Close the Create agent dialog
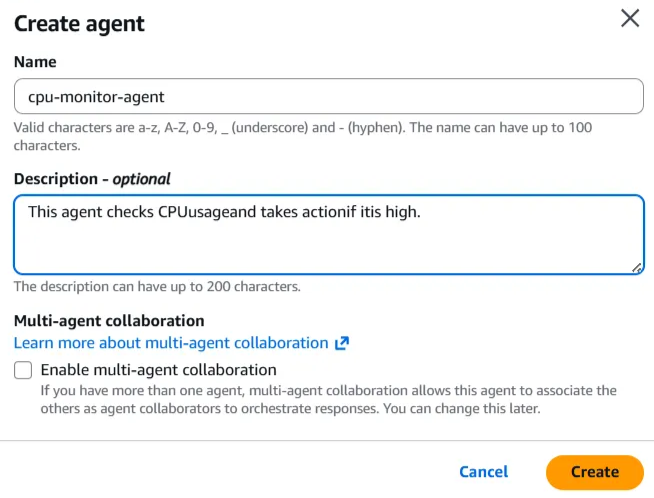 630,18
